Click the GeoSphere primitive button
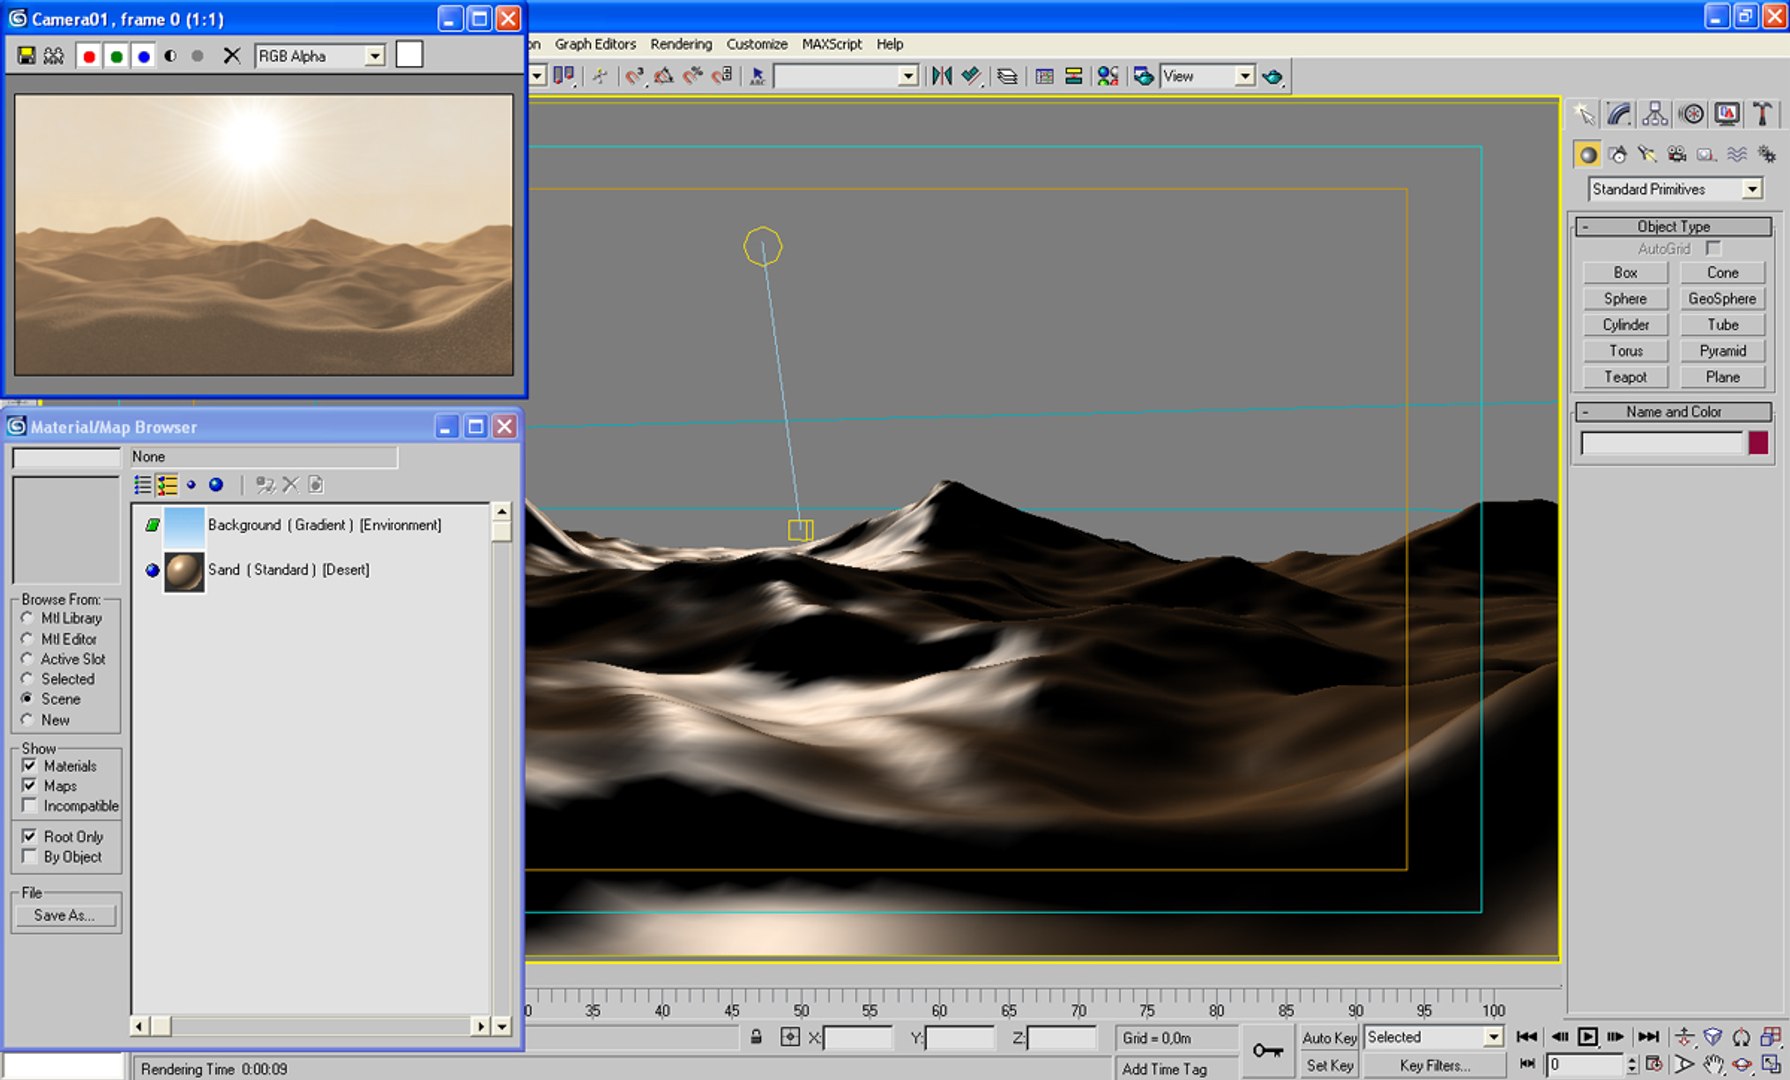 click(x=1722, y=299)
